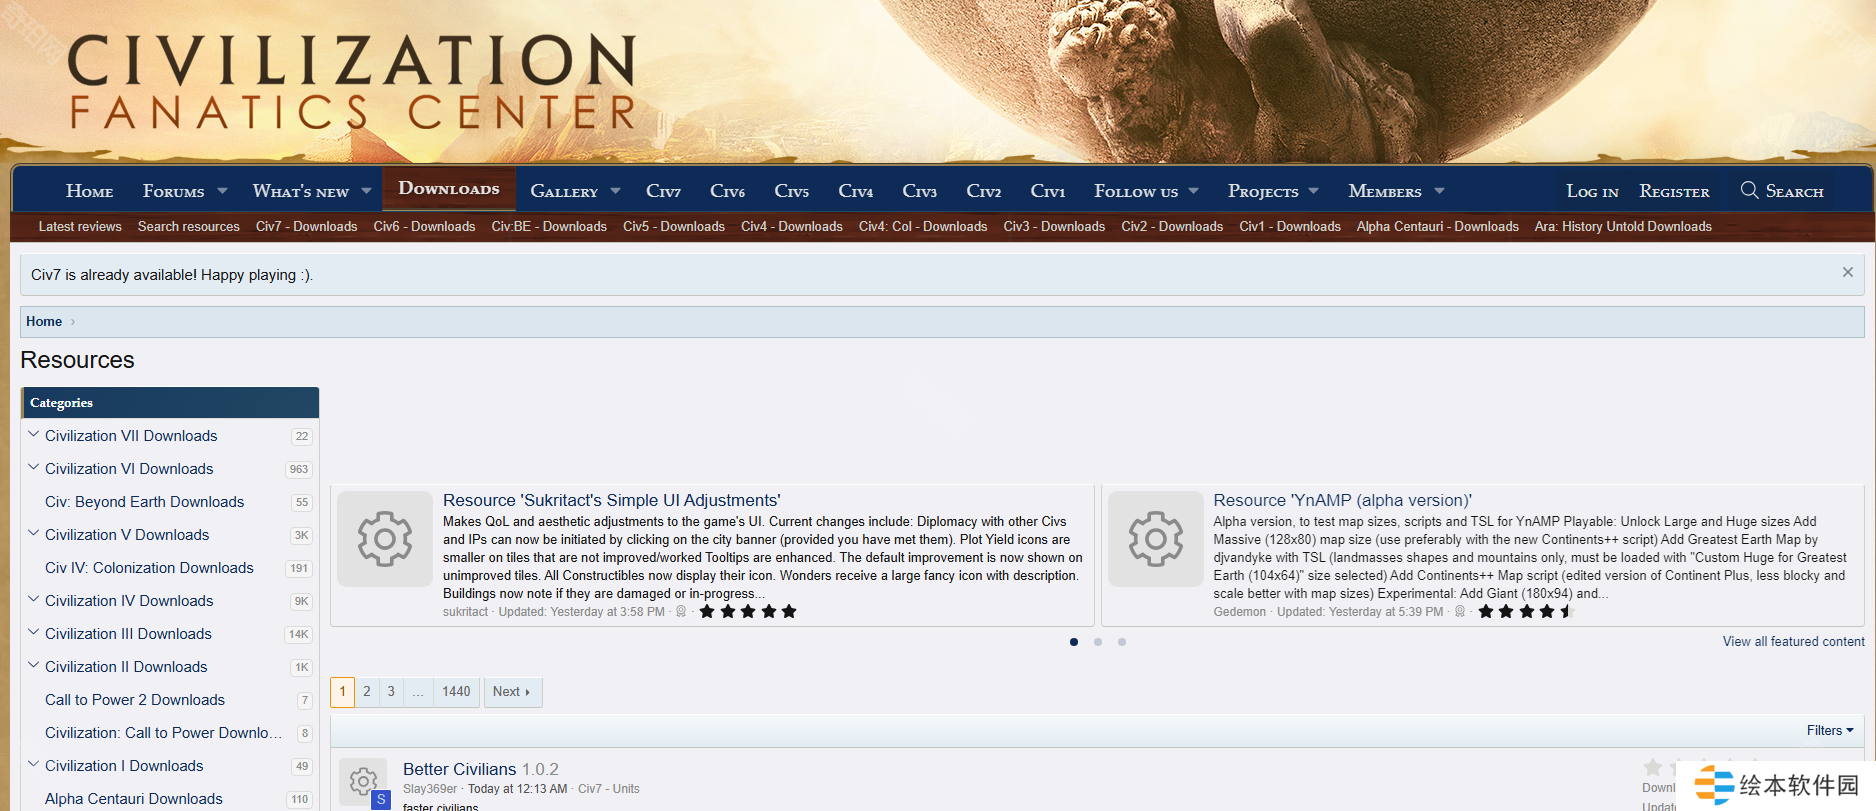Click the Sukritact's resource gear thumbnail
This screenshot has width=1876, height=811.
click(385, 539)
